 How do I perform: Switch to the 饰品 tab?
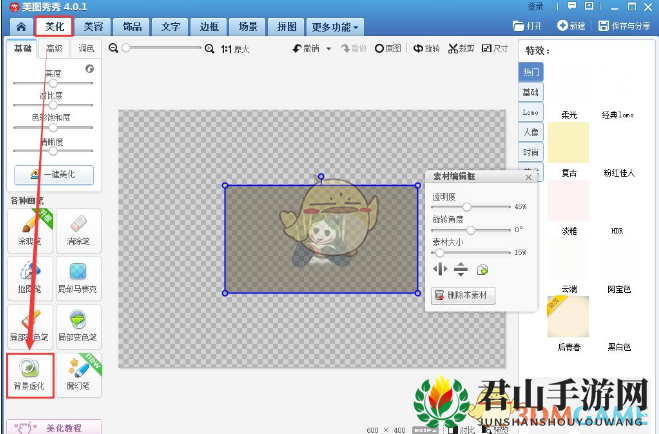(132, 27)
